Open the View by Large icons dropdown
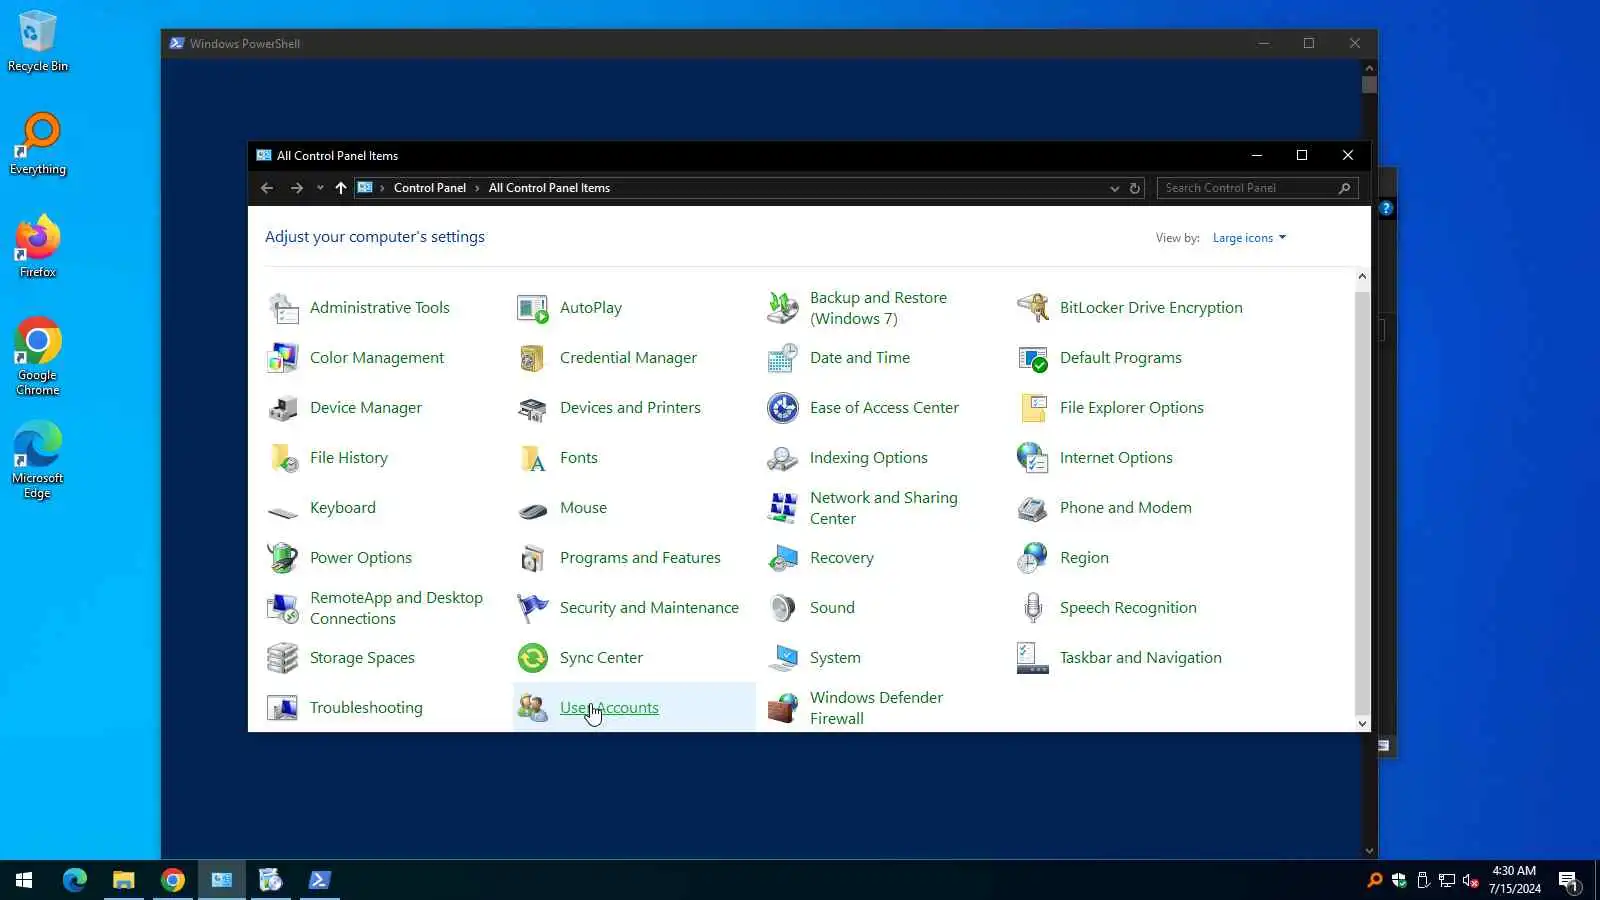This screenshot has width=1600, height=900. pyautogui.click(x=1249, y=238)
